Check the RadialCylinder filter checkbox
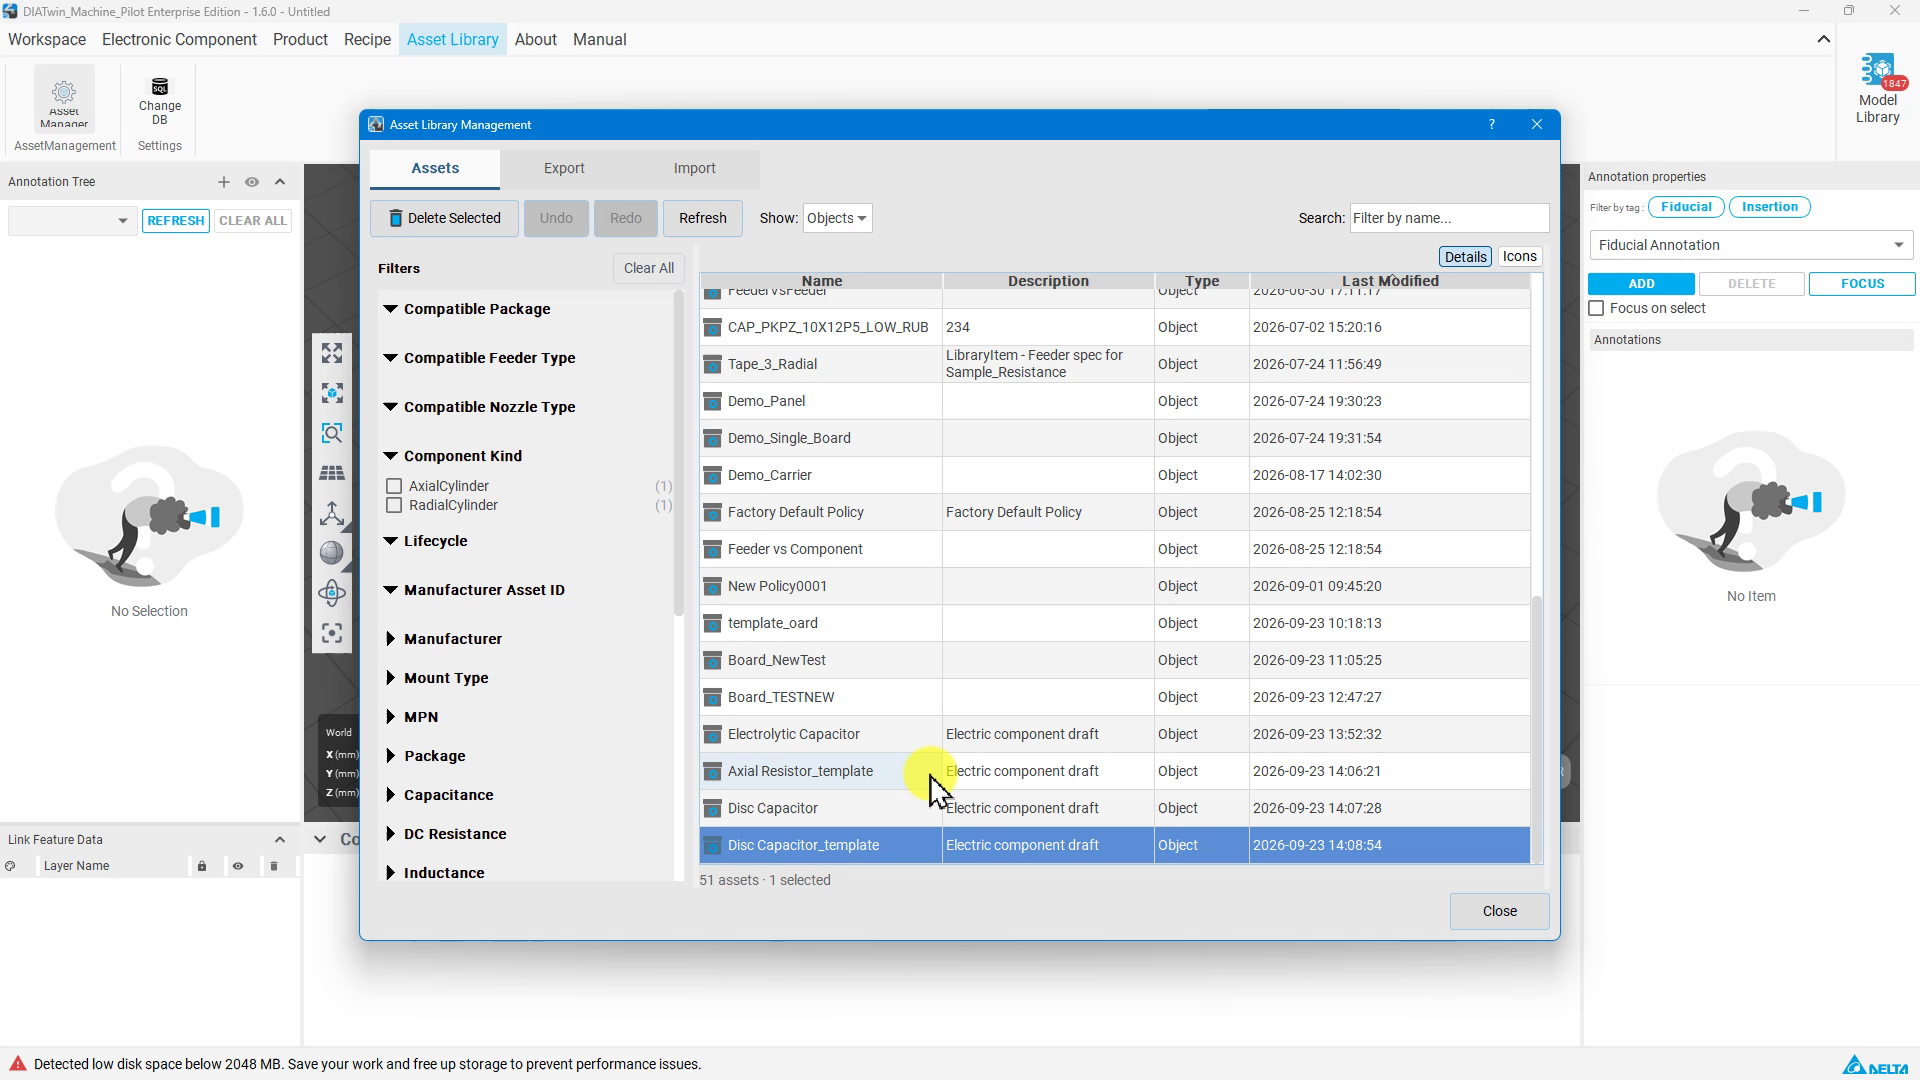1920x1080 pixels. click(394, 506)
